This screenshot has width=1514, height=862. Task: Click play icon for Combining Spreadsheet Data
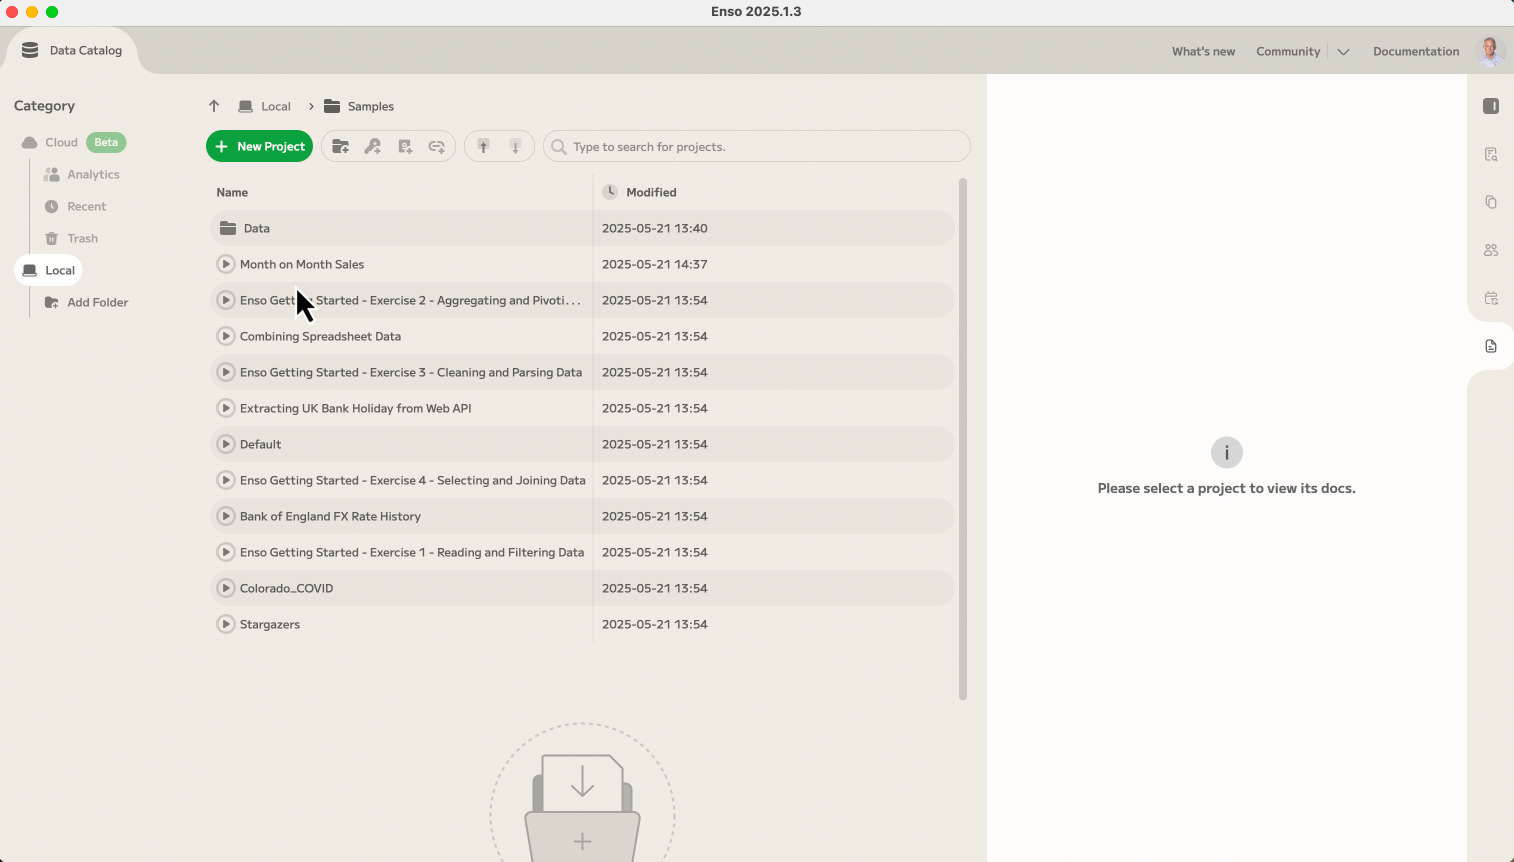[226, 336]
